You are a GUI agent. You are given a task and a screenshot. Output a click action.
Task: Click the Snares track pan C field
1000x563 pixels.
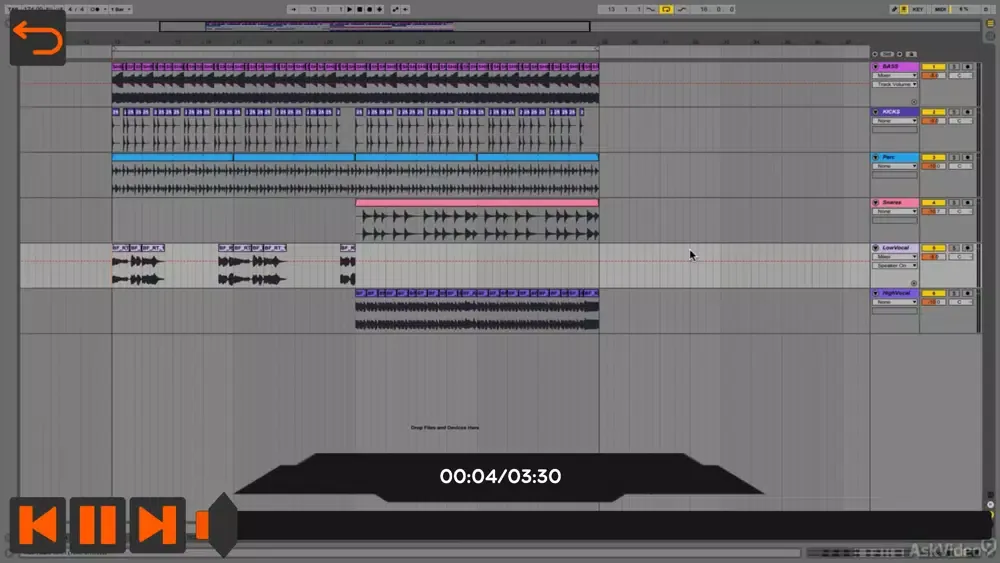pyautogui.click(x=960, y=211)
